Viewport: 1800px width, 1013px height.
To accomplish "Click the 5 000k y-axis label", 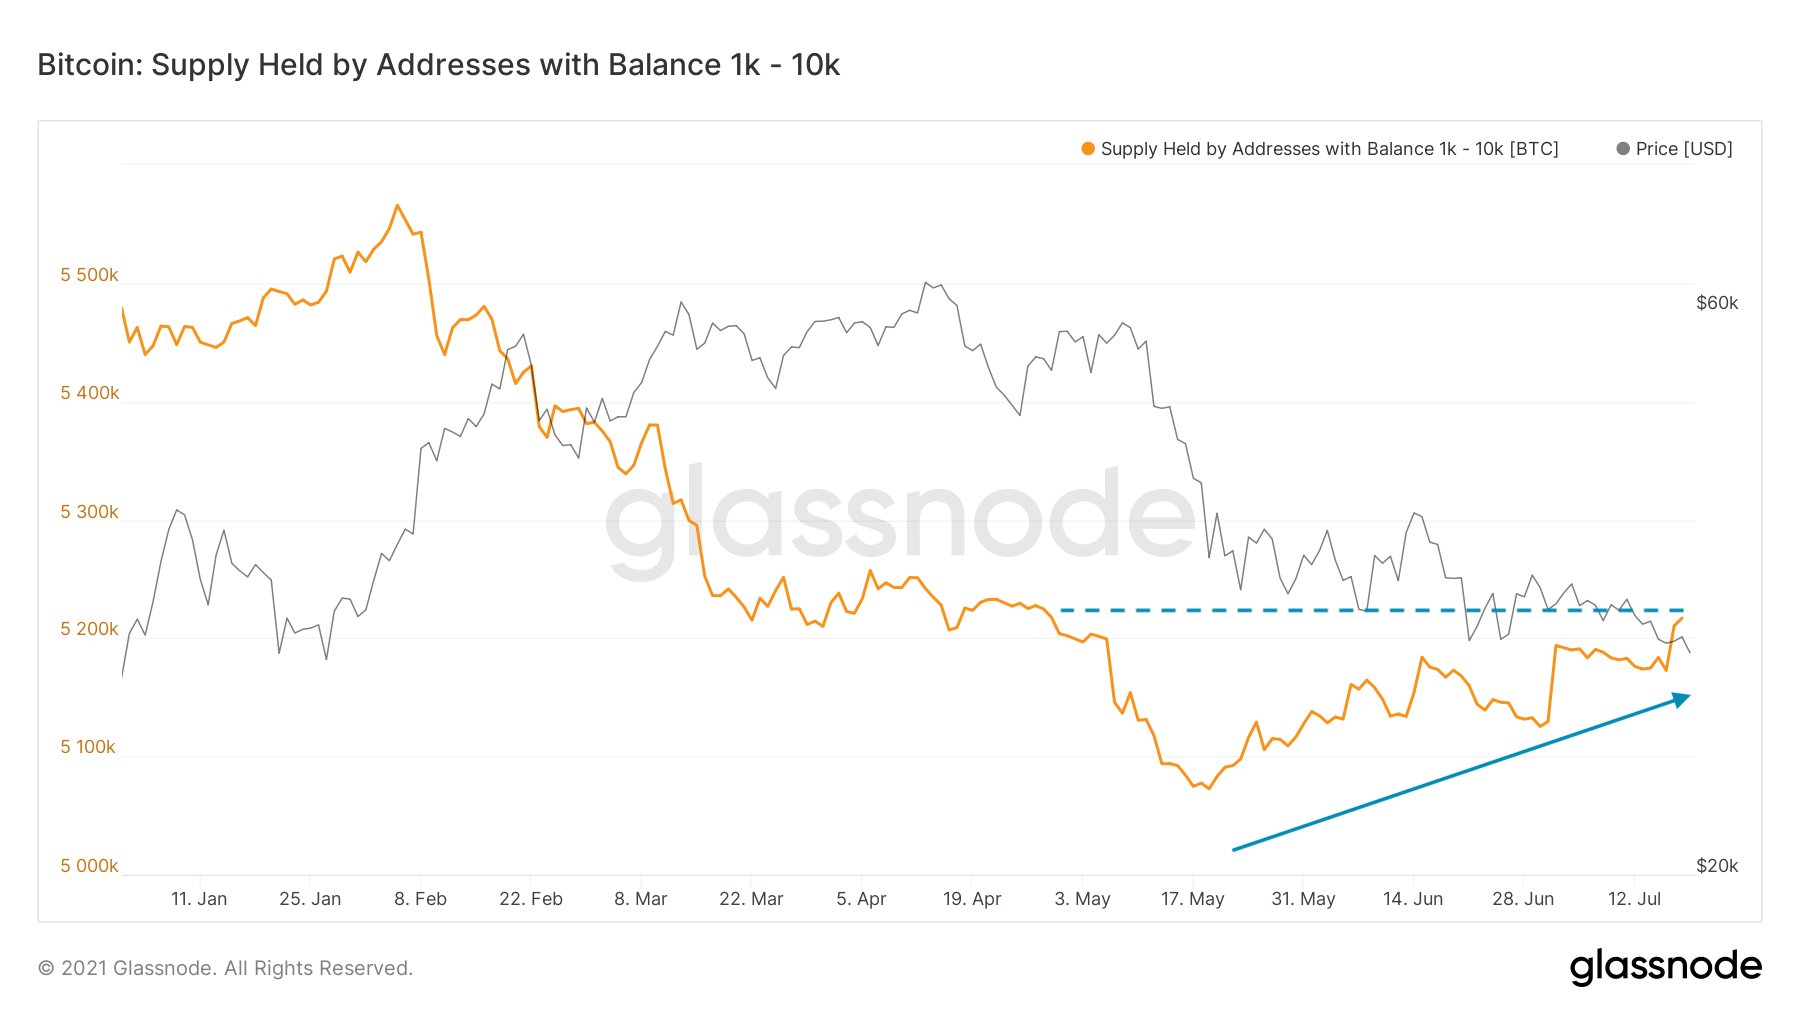I will coord(89,866).
